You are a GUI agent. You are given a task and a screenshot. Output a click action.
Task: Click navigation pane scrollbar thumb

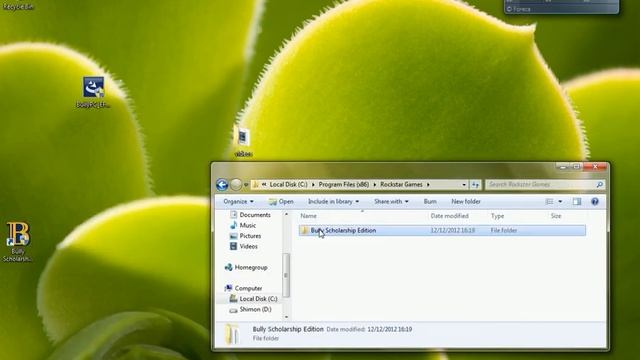(286, 275)
